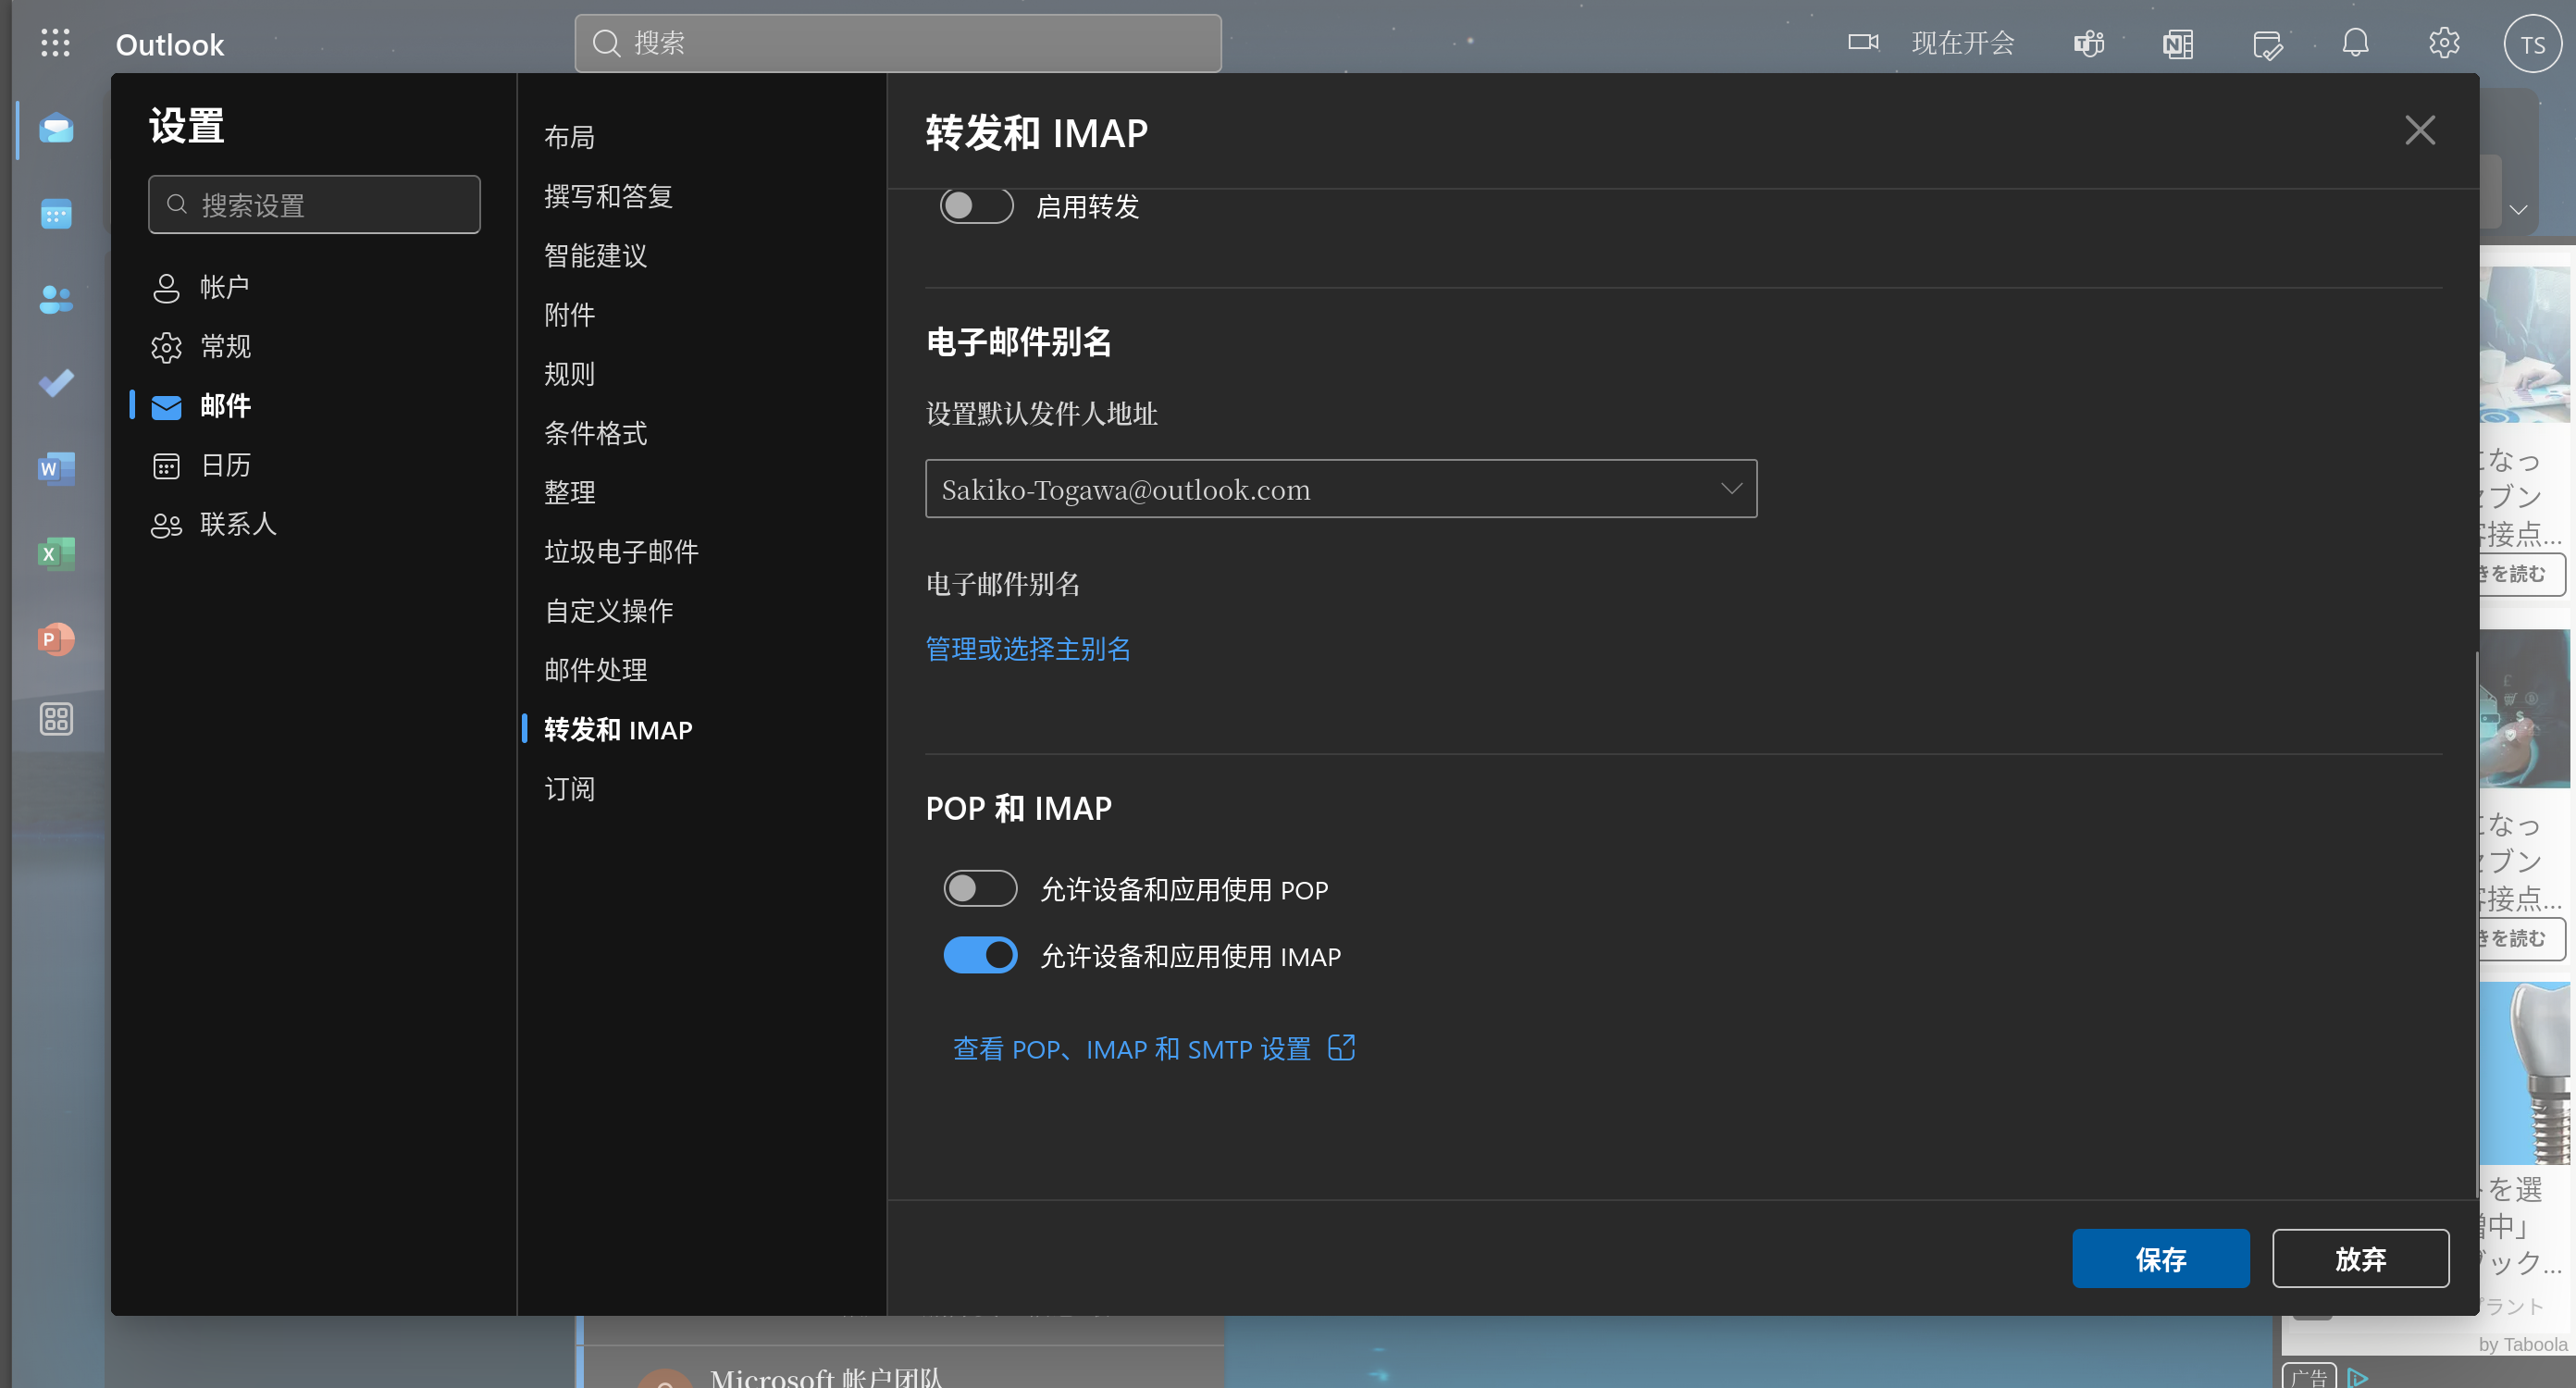The width and height of the screenshot is (2576, 1388).
Task: Launch Word from the app rail
Action: pos(56,468)
